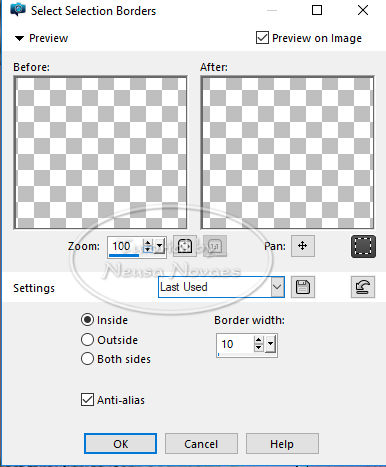
Task: Open the Zoom slider dropdown arrow
Action: [x=160, y=247]
